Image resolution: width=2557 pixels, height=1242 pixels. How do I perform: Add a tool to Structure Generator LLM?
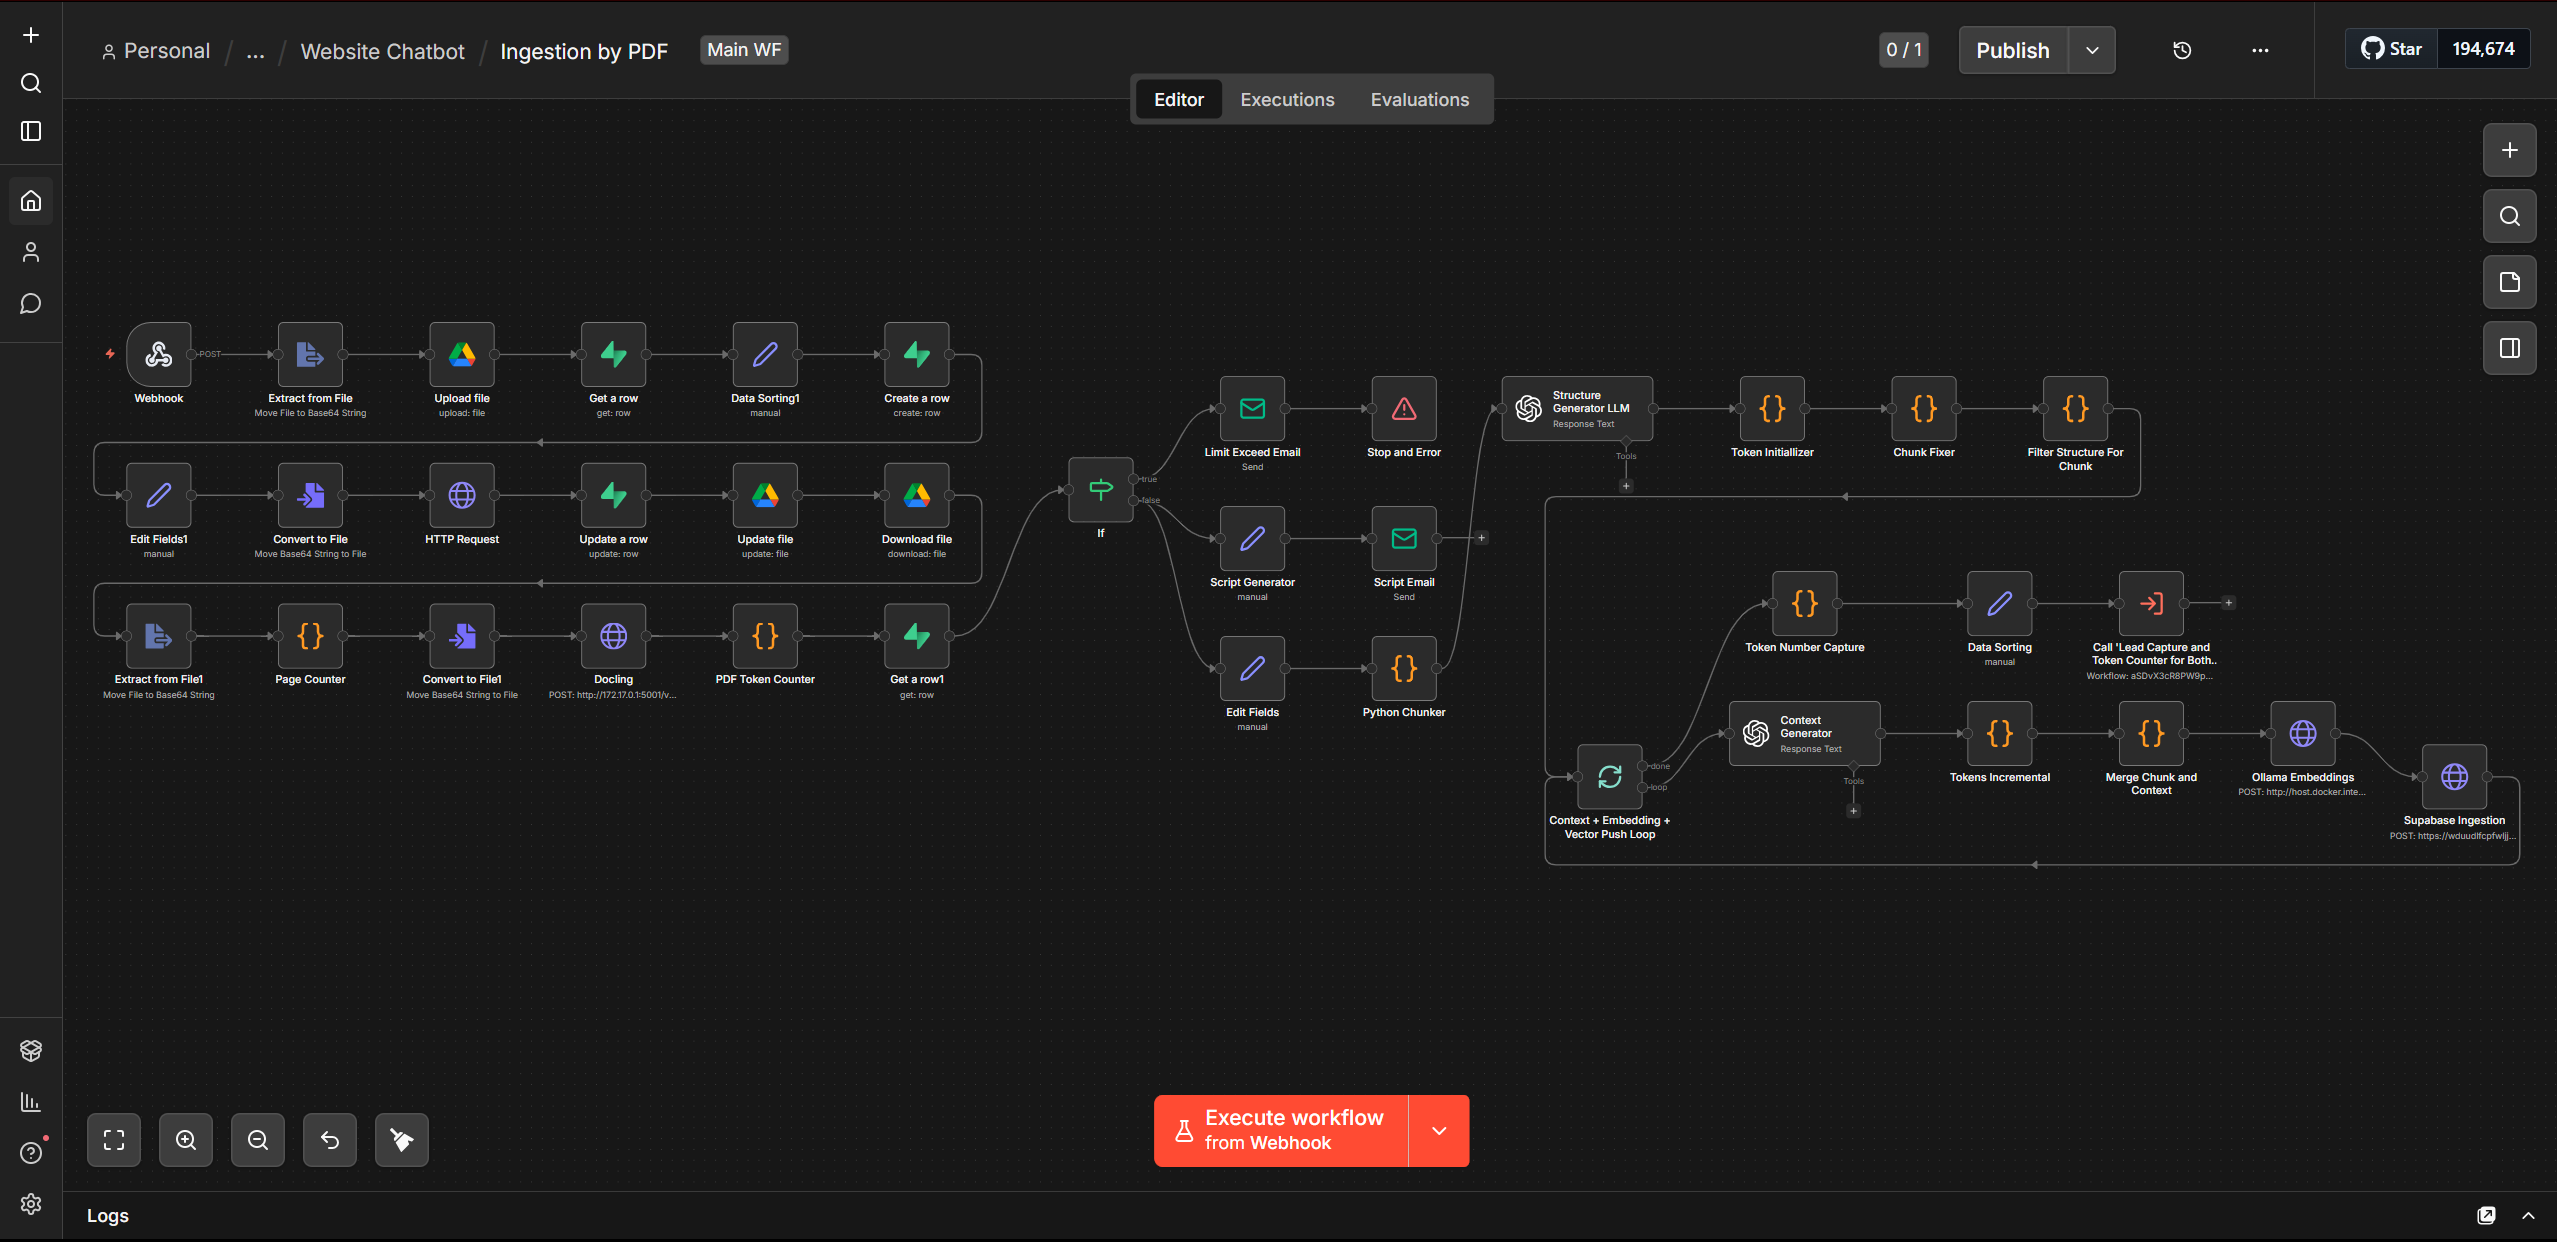tap(1626, 486)
